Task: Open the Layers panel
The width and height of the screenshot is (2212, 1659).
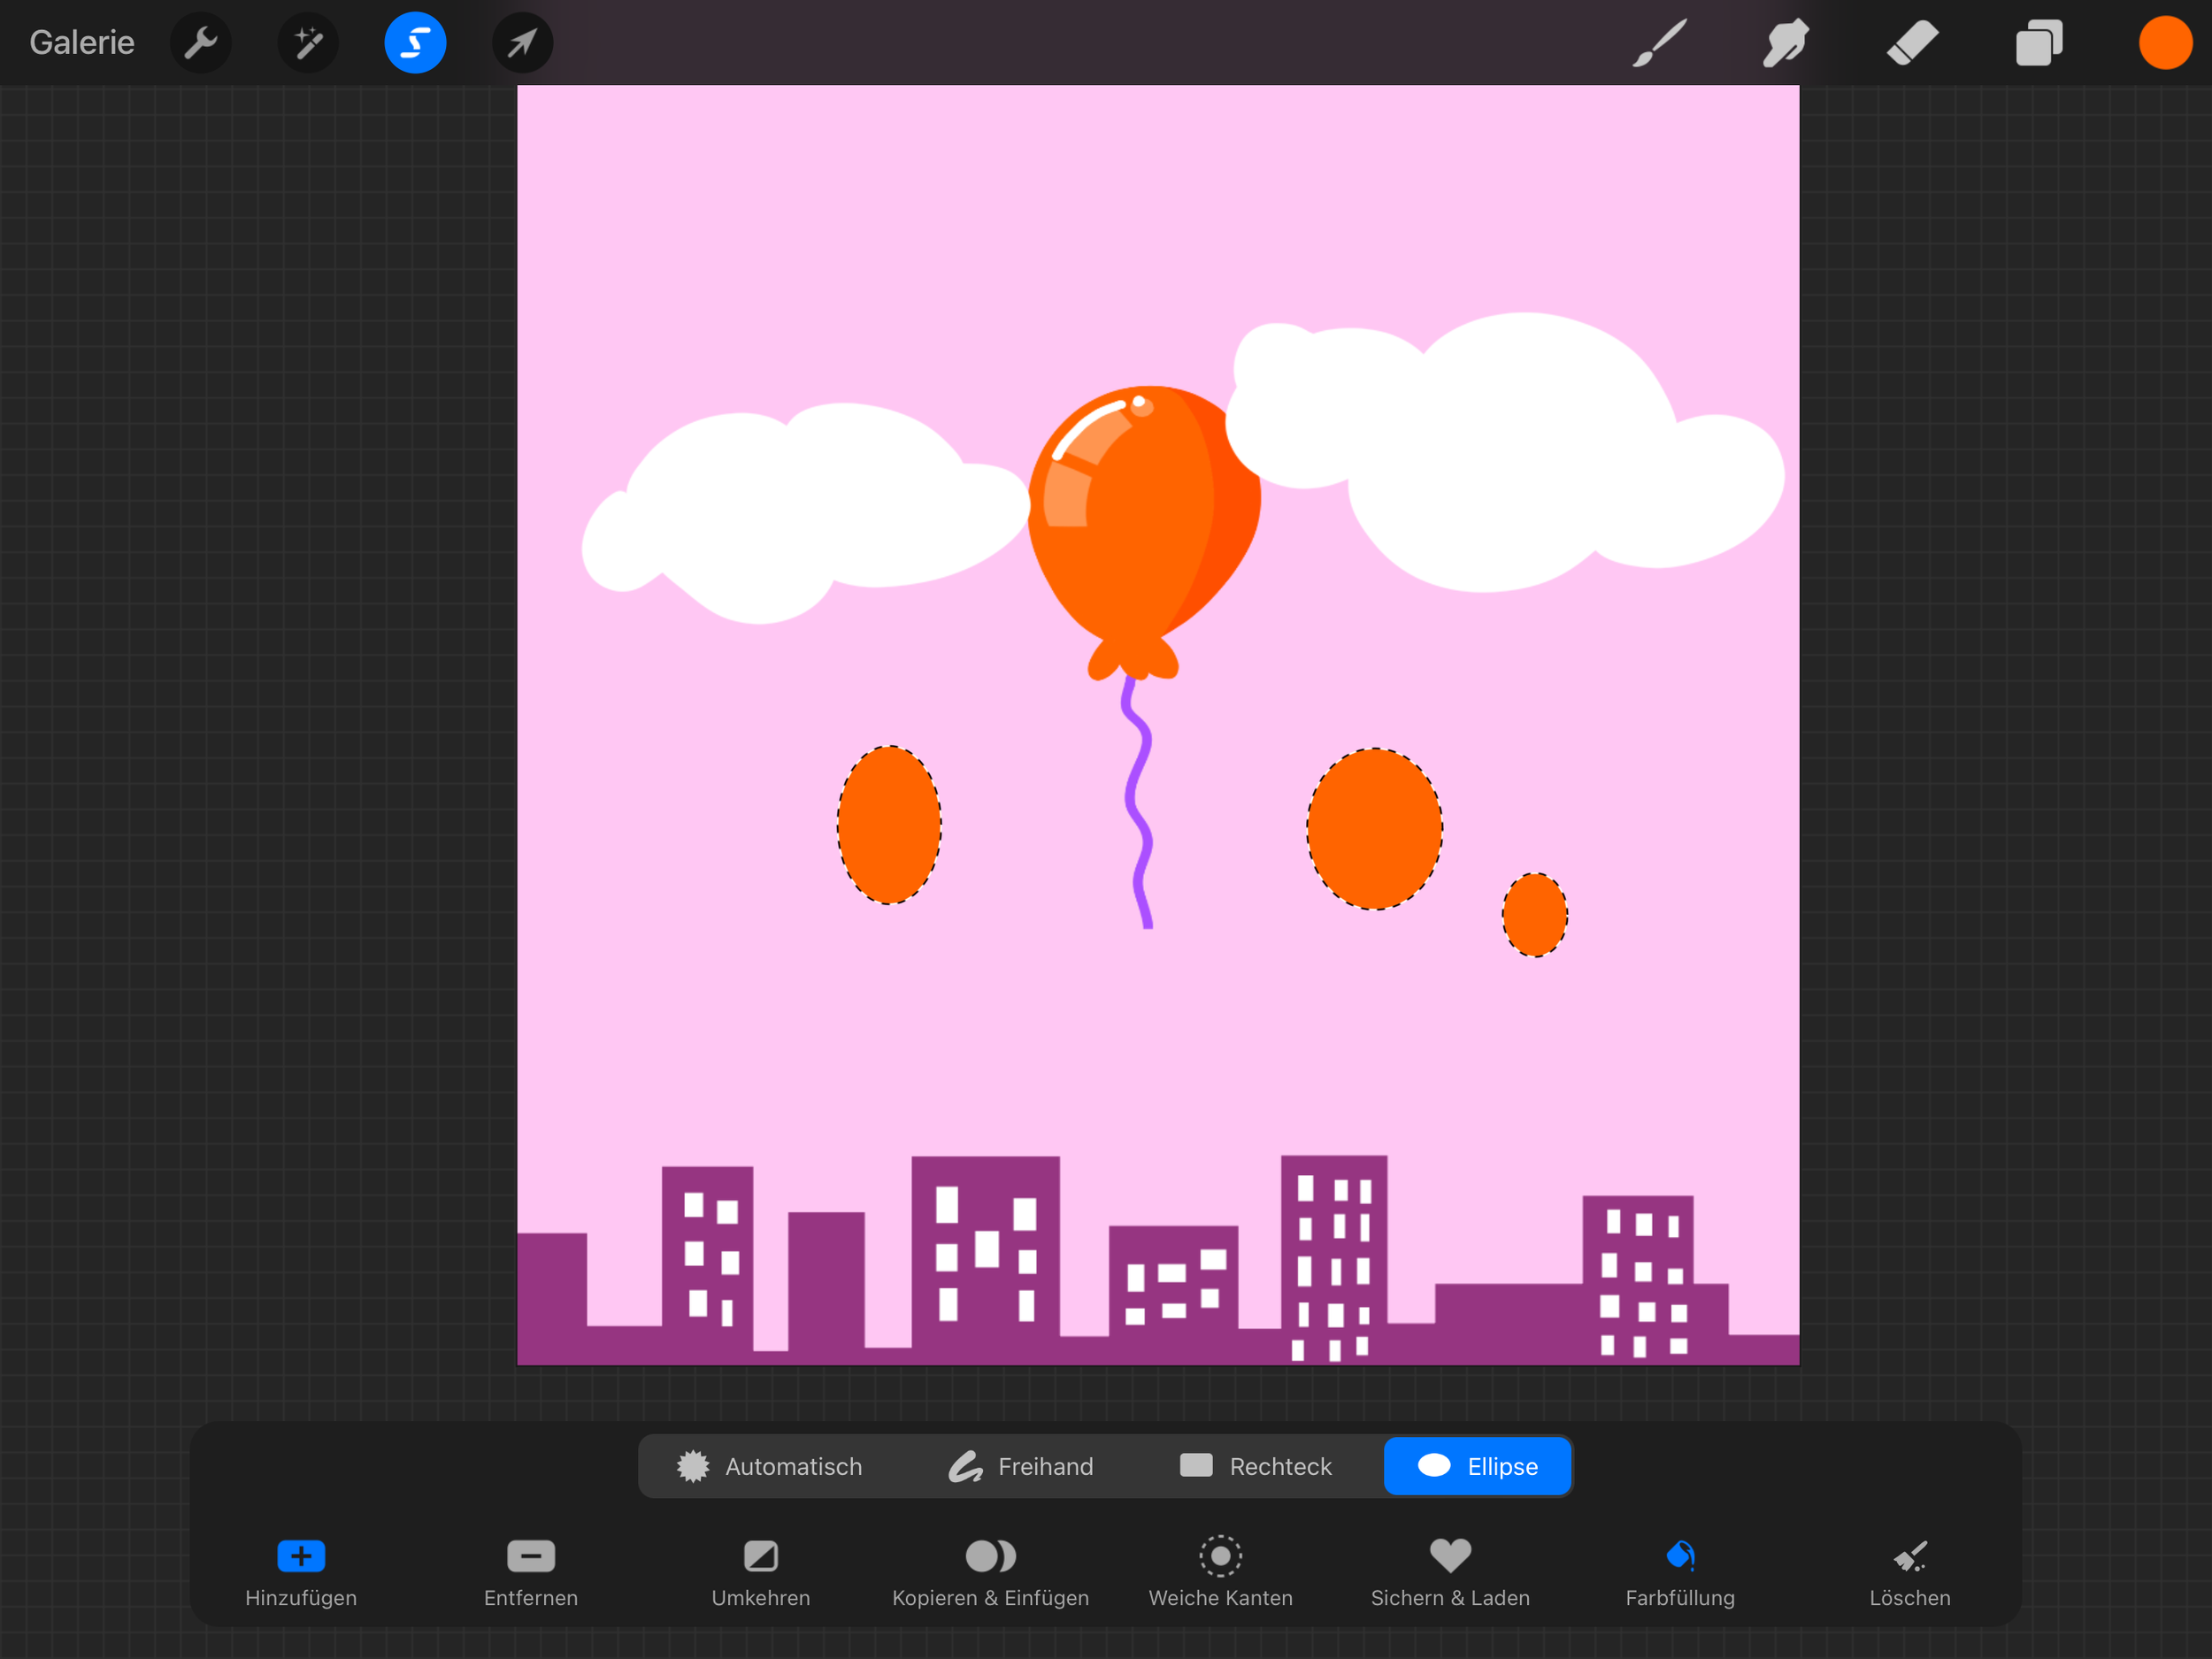Action: click(x=2039, y=43)
